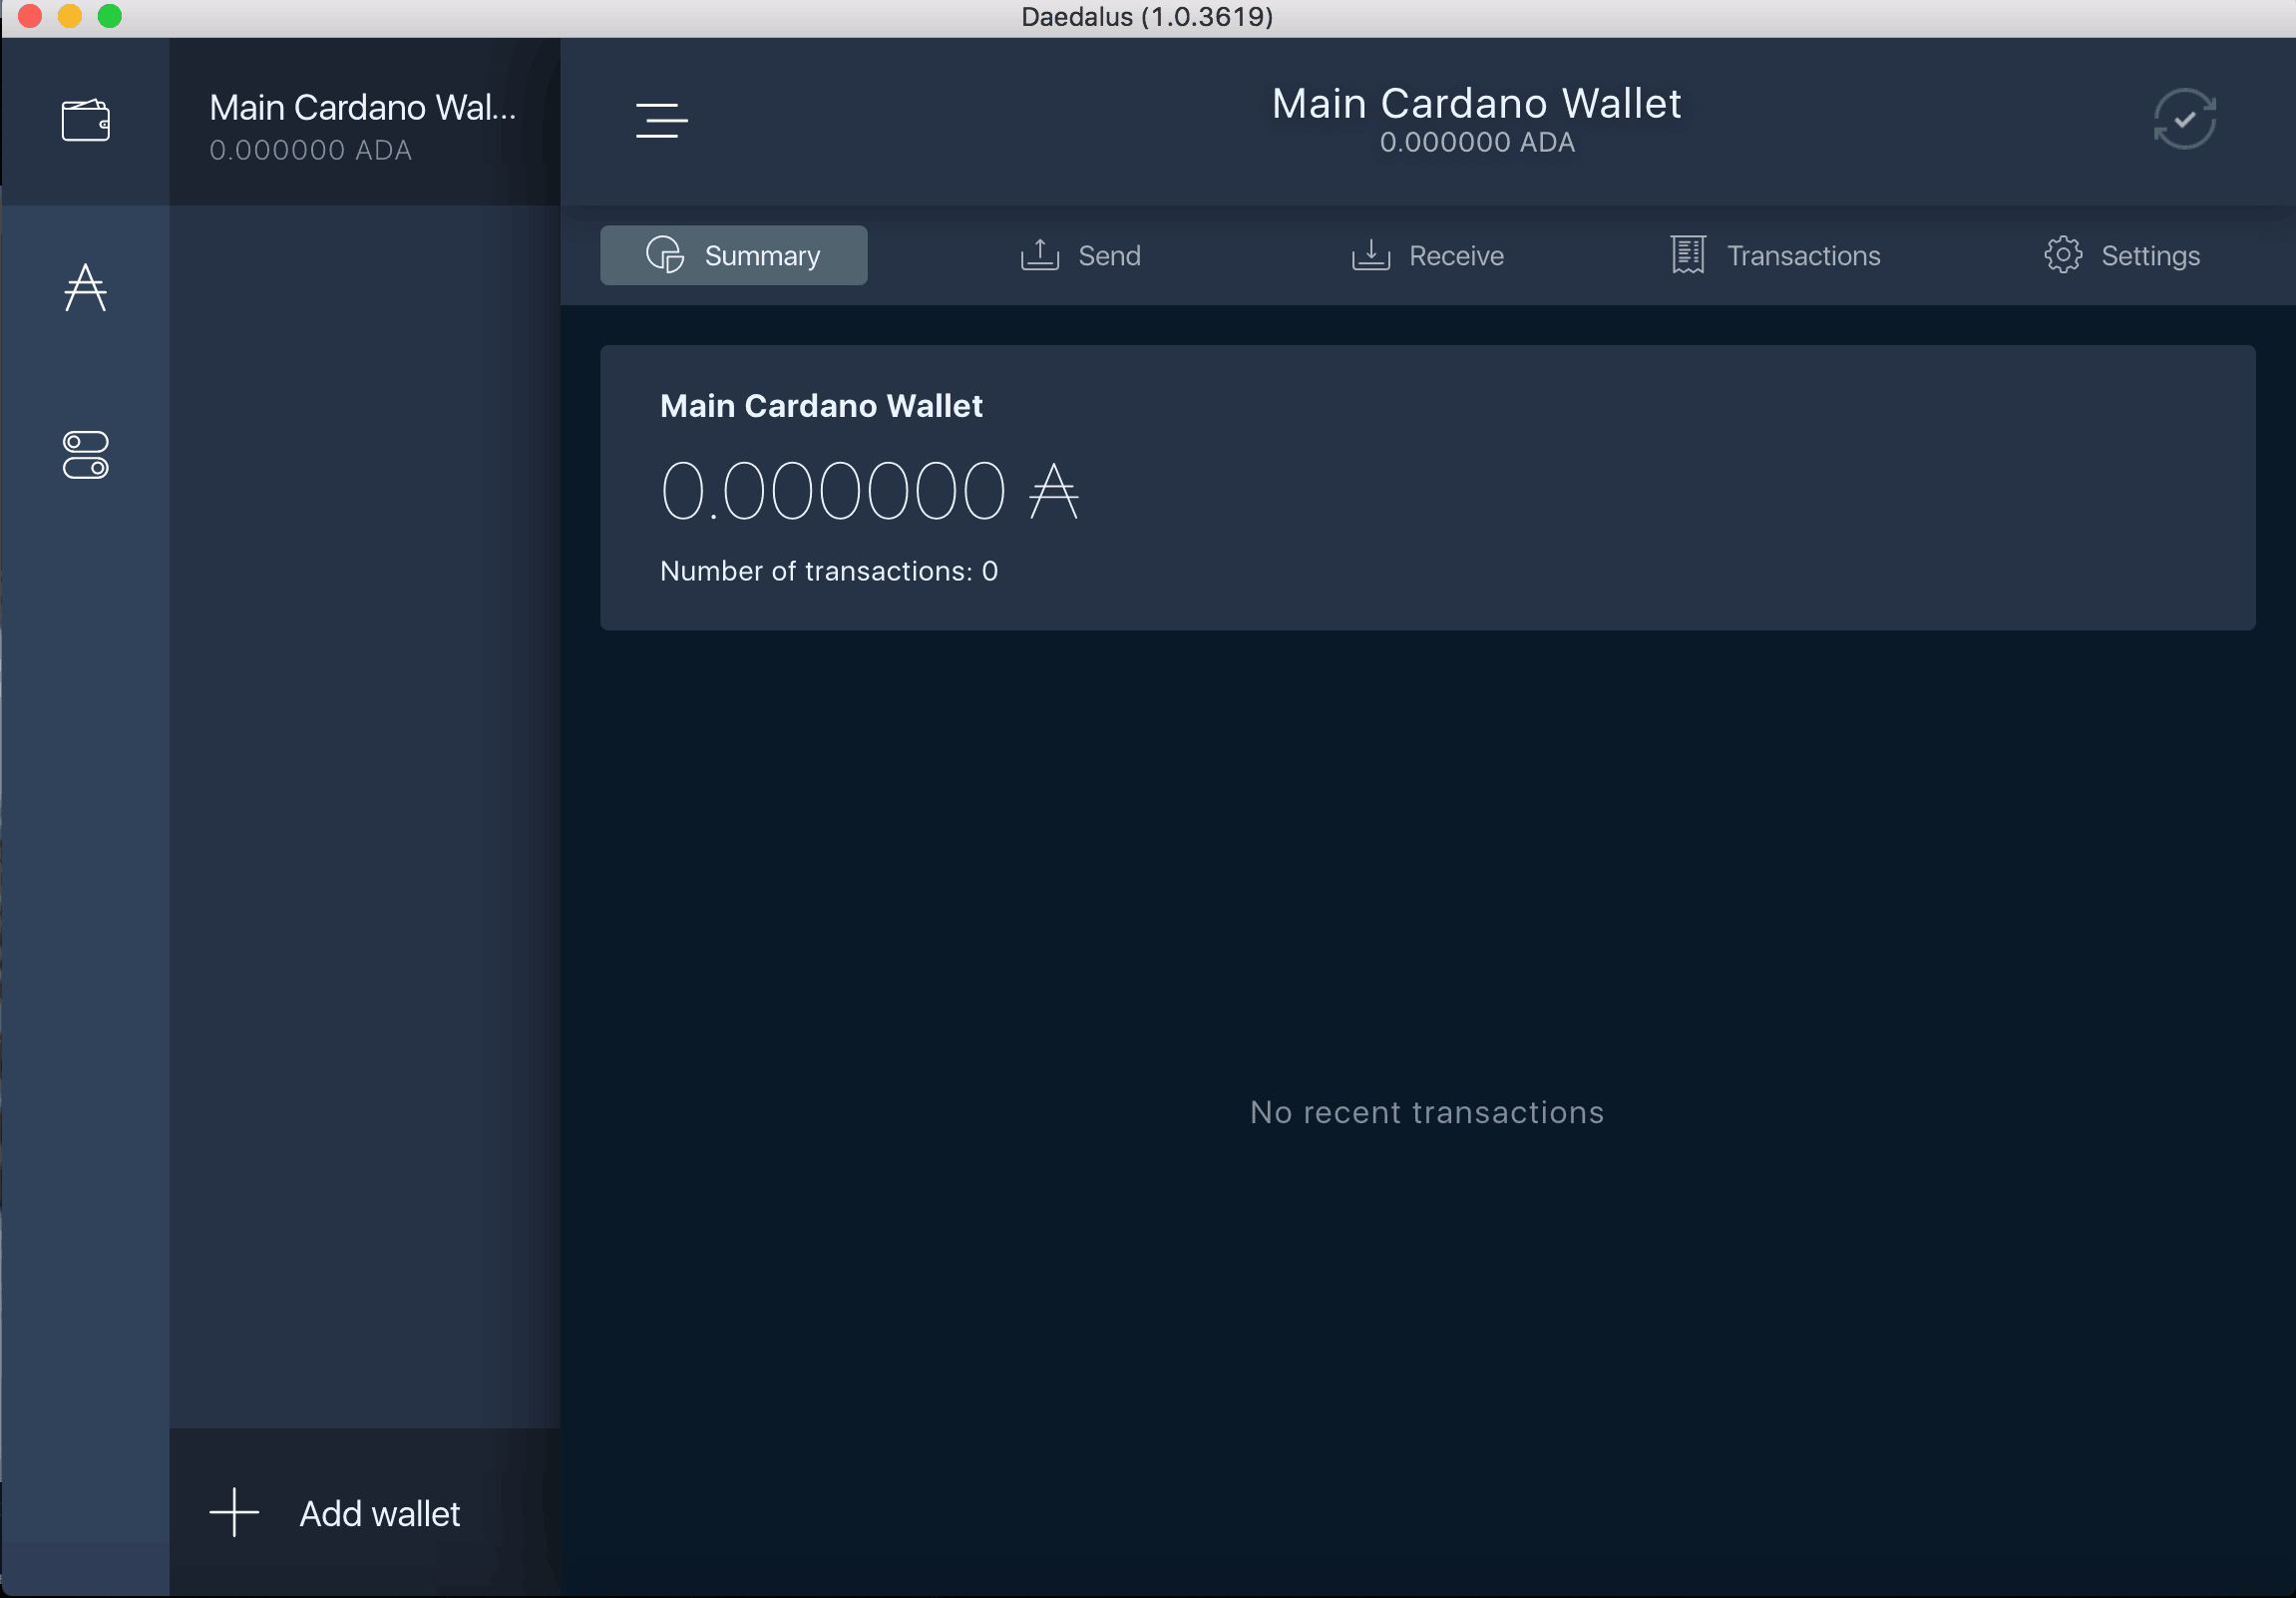Click the sync status checkmark icon

click(x=2186, y=119)
